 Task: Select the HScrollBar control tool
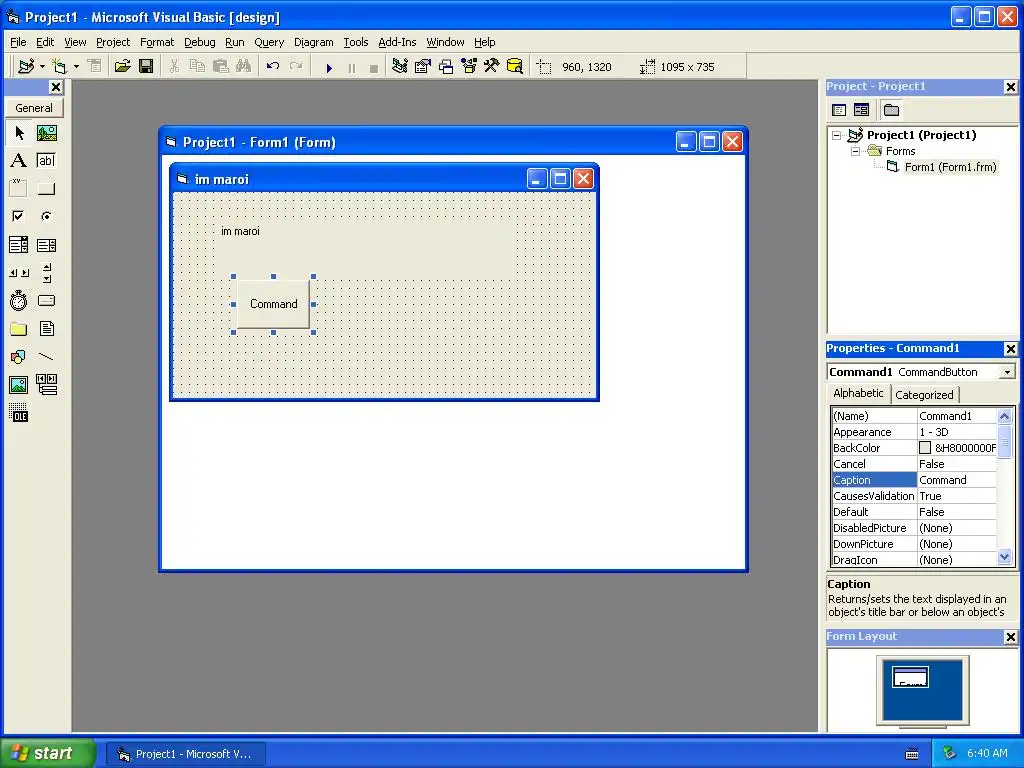pyautogui.click(x=19, y=273)
